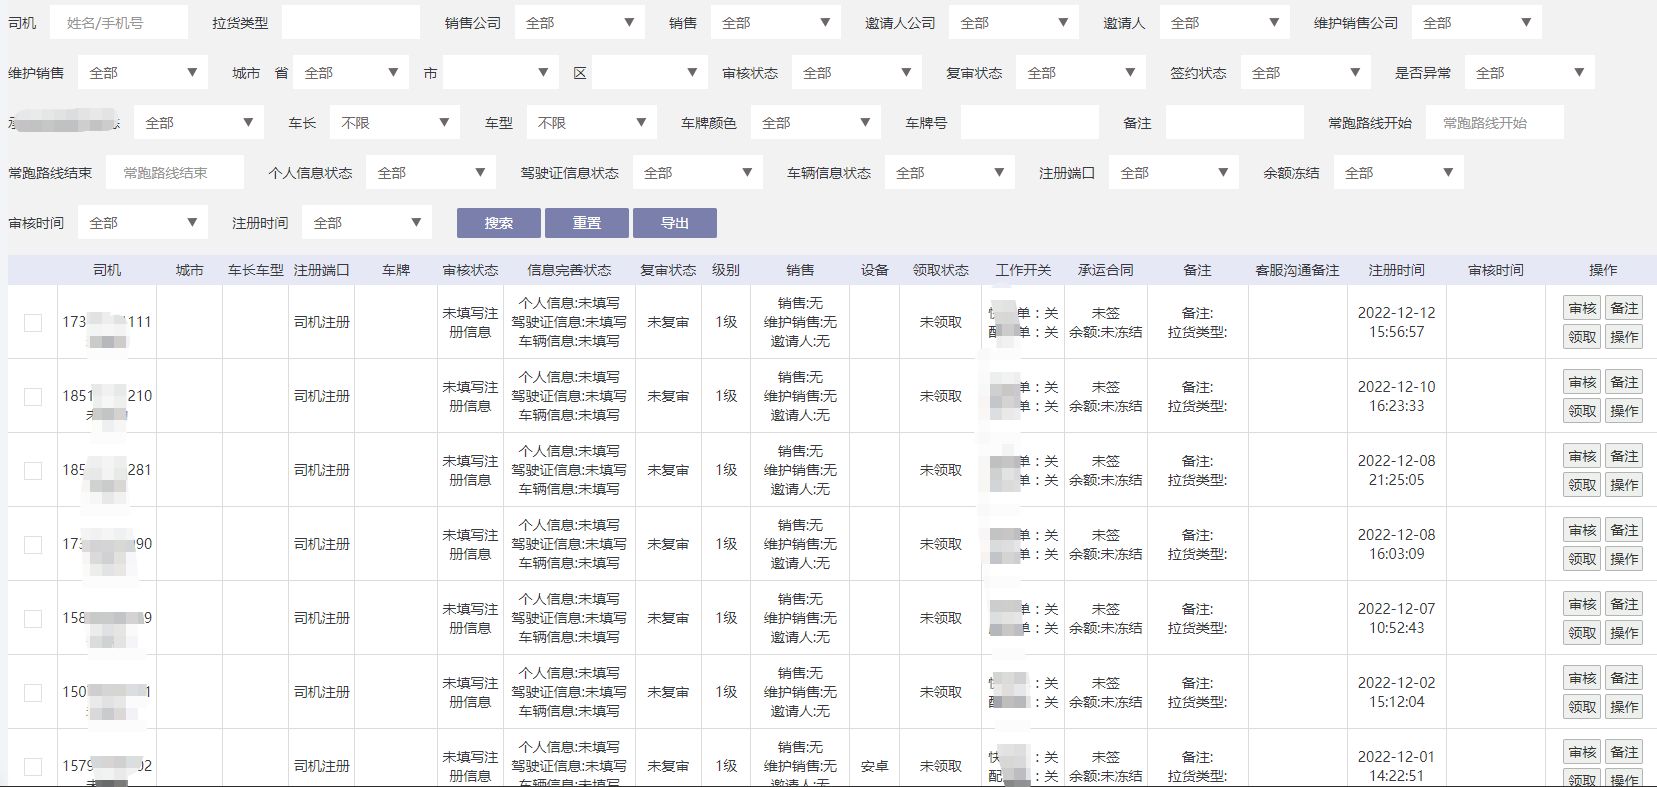Viewport: 1657px width, 787px height.
Task: Click 审核 for row 2022-12-10 16:23:33
Action: click(1582, 382)
